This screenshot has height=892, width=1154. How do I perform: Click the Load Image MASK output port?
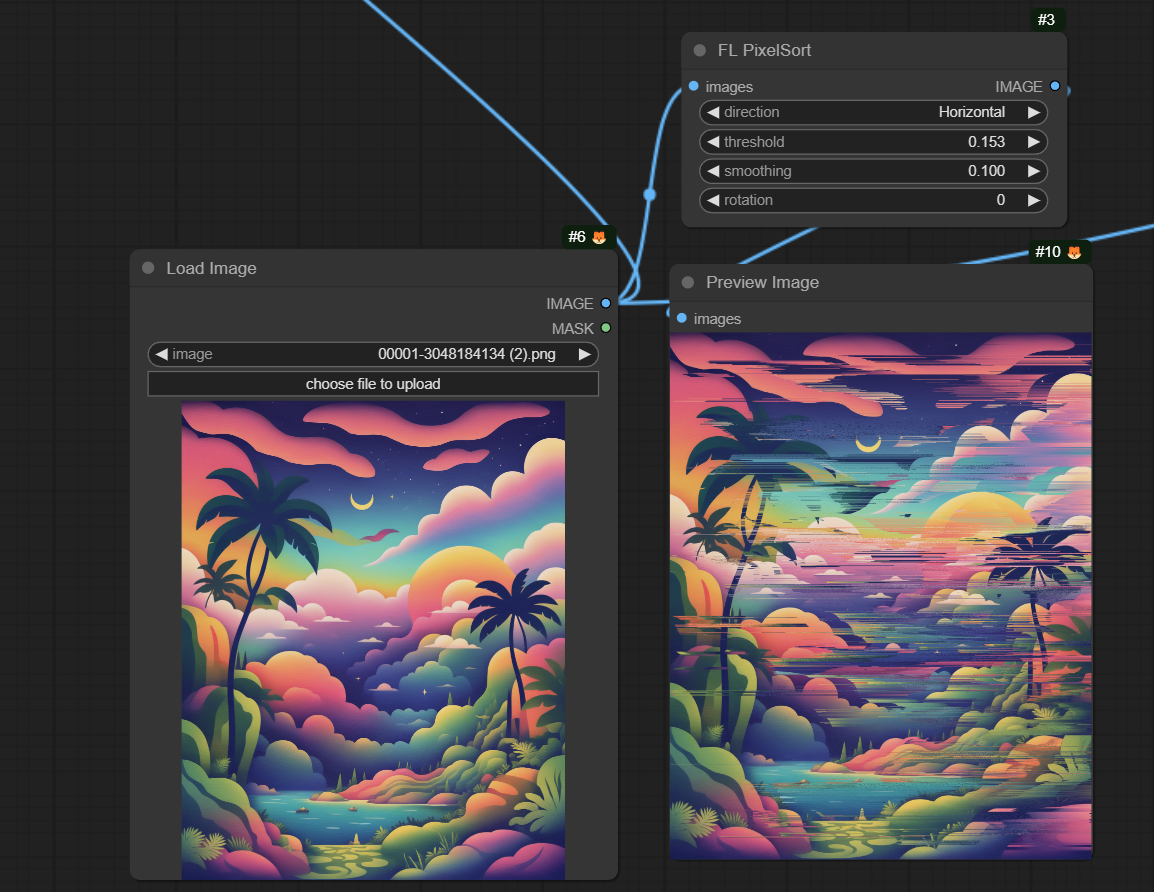point(605,328)
